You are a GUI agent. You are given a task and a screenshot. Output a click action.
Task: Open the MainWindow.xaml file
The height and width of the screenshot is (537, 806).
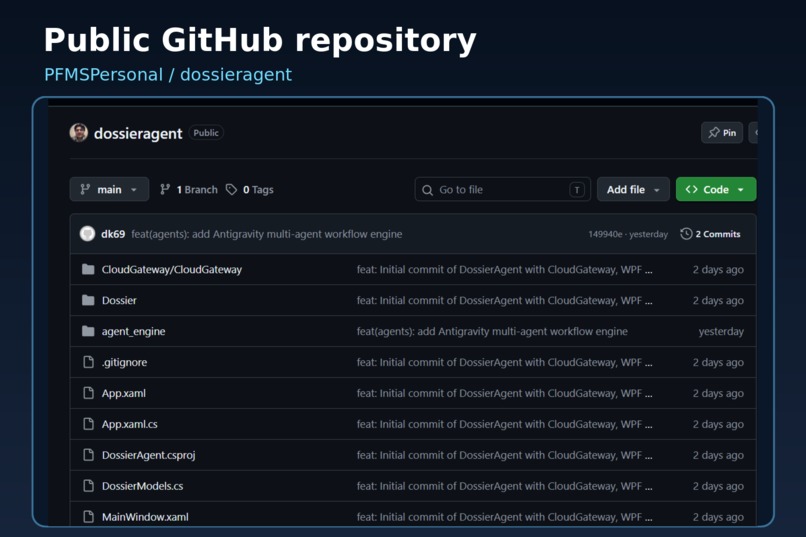point(145,516)
